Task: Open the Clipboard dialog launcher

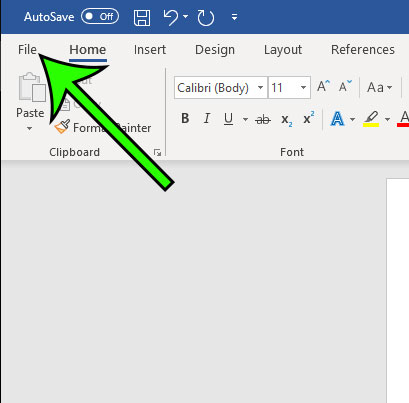Action: 158,153
